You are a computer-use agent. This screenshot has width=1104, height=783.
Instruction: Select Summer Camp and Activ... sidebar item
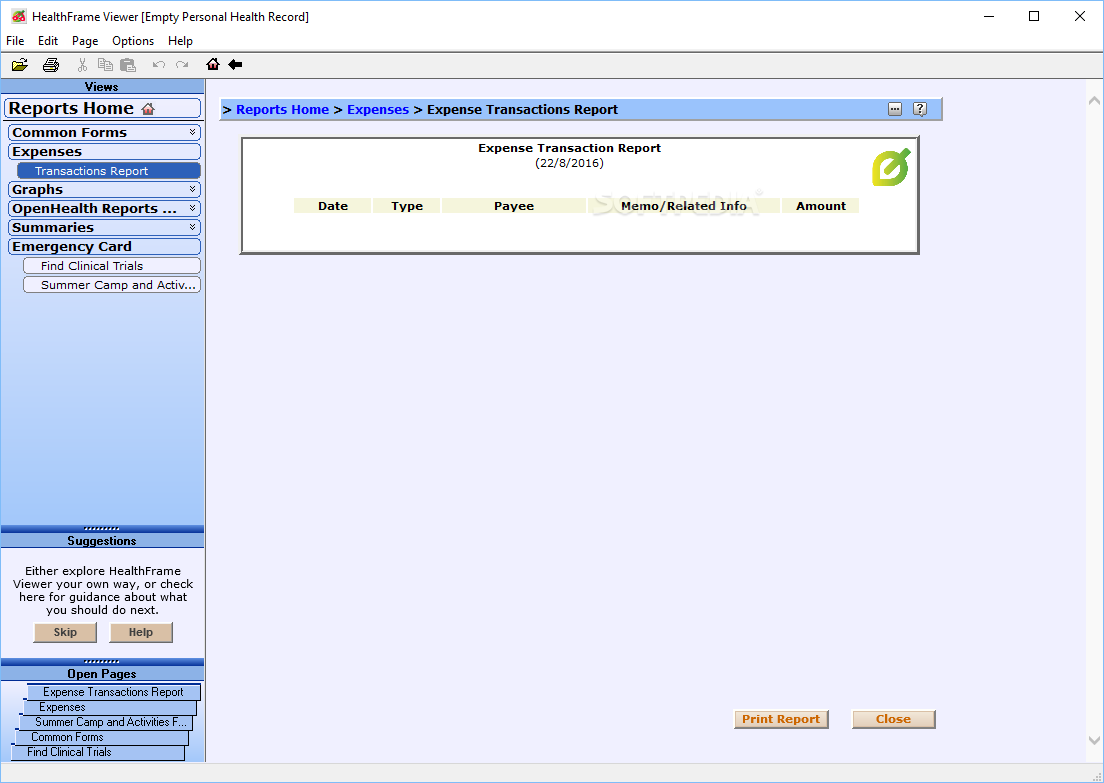coord(111,284)
